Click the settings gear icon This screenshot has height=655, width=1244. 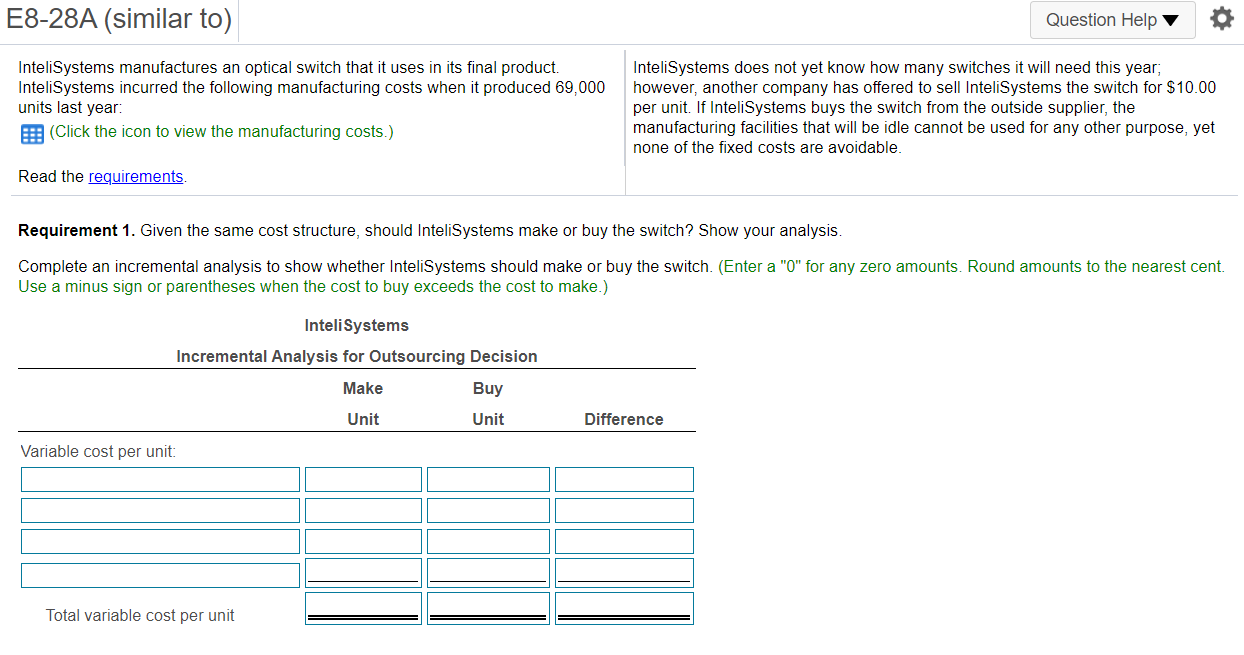point(1222,17)
